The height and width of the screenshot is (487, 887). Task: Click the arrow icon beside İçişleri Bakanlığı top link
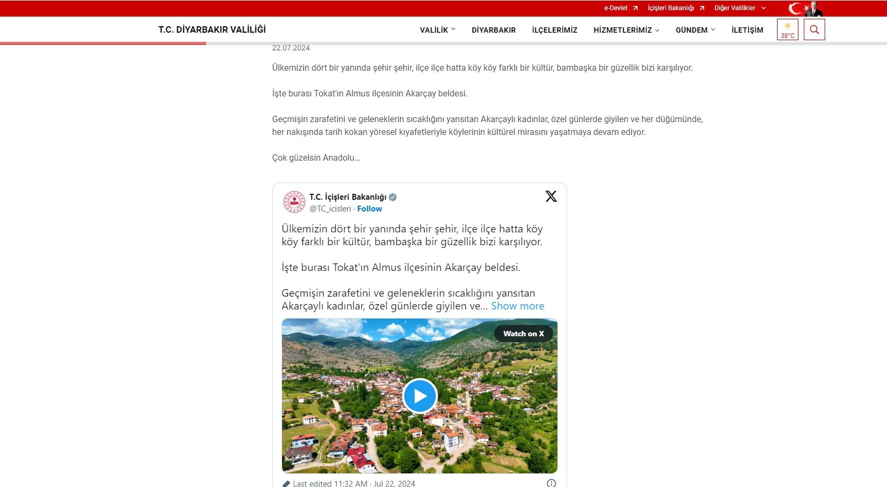click(701, 8)
